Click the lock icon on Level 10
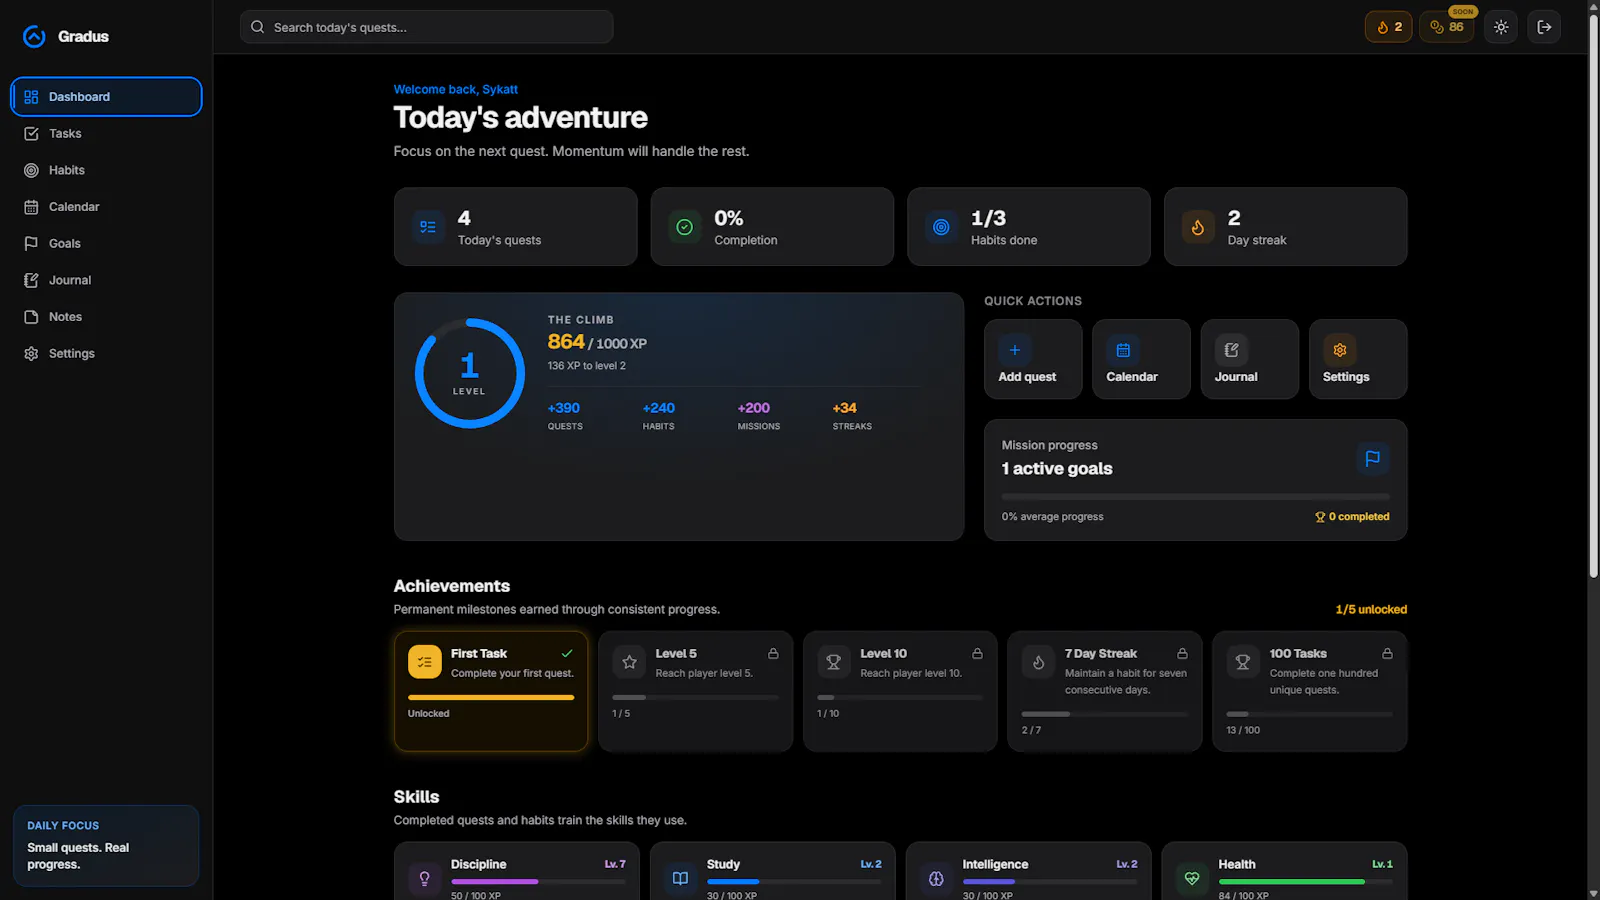 [977, 654]
